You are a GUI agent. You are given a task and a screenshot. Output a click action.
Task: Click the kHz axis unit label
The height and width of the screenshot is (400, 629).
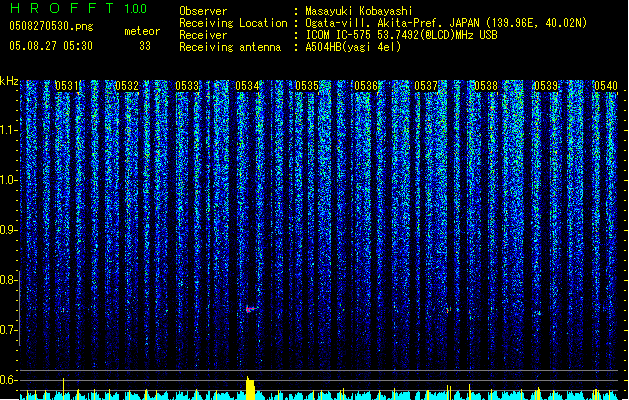pyautogui.click(x=9, y=81)
